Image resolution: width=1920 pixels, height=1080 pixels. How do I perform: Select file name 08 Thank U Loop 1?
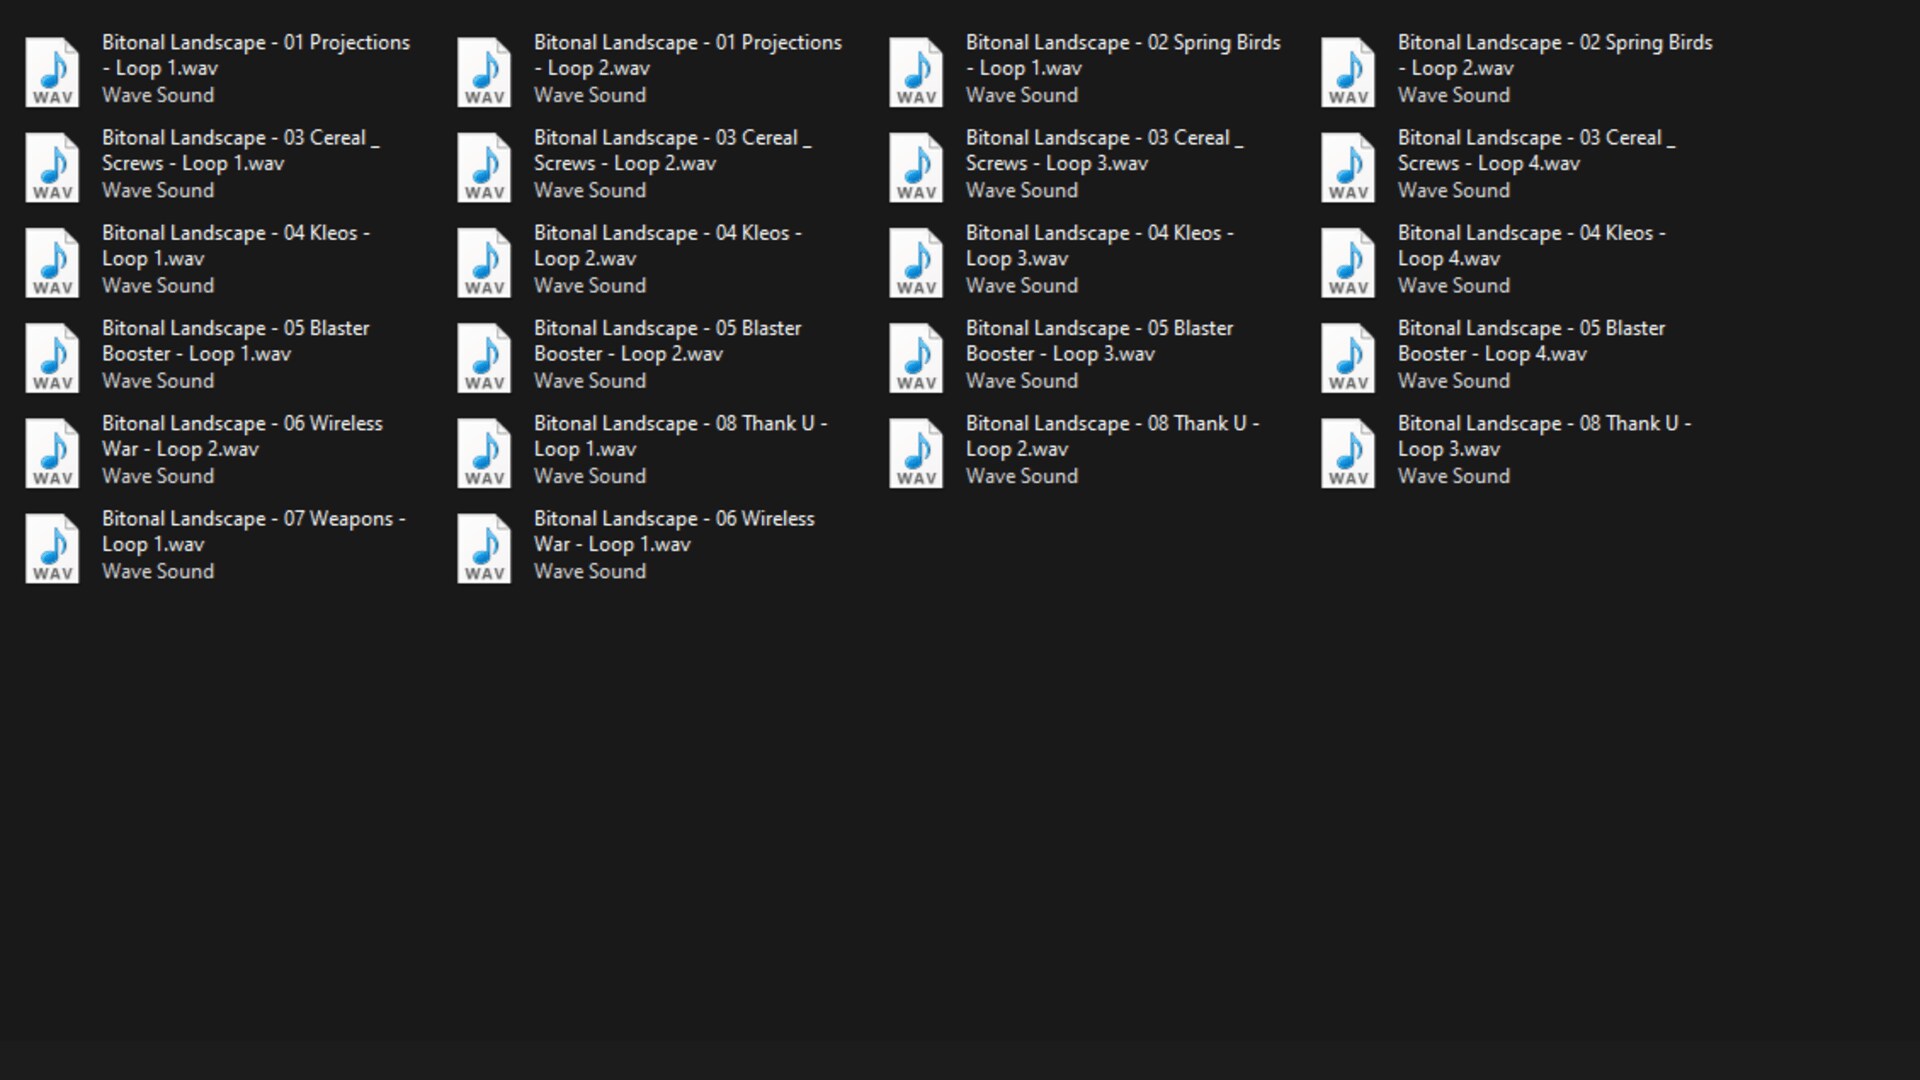680,436
